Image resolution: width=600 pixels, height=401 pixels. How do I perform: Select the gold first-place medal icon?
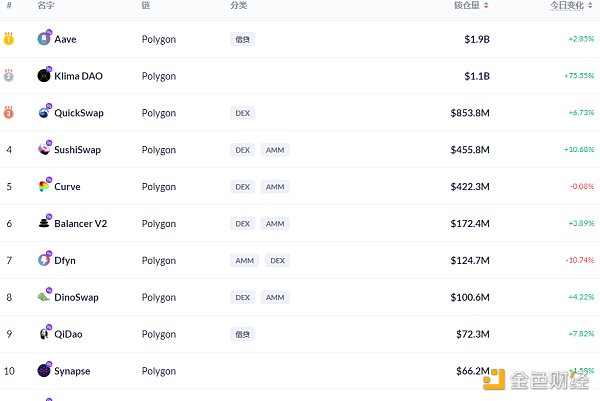click(8, 39)
